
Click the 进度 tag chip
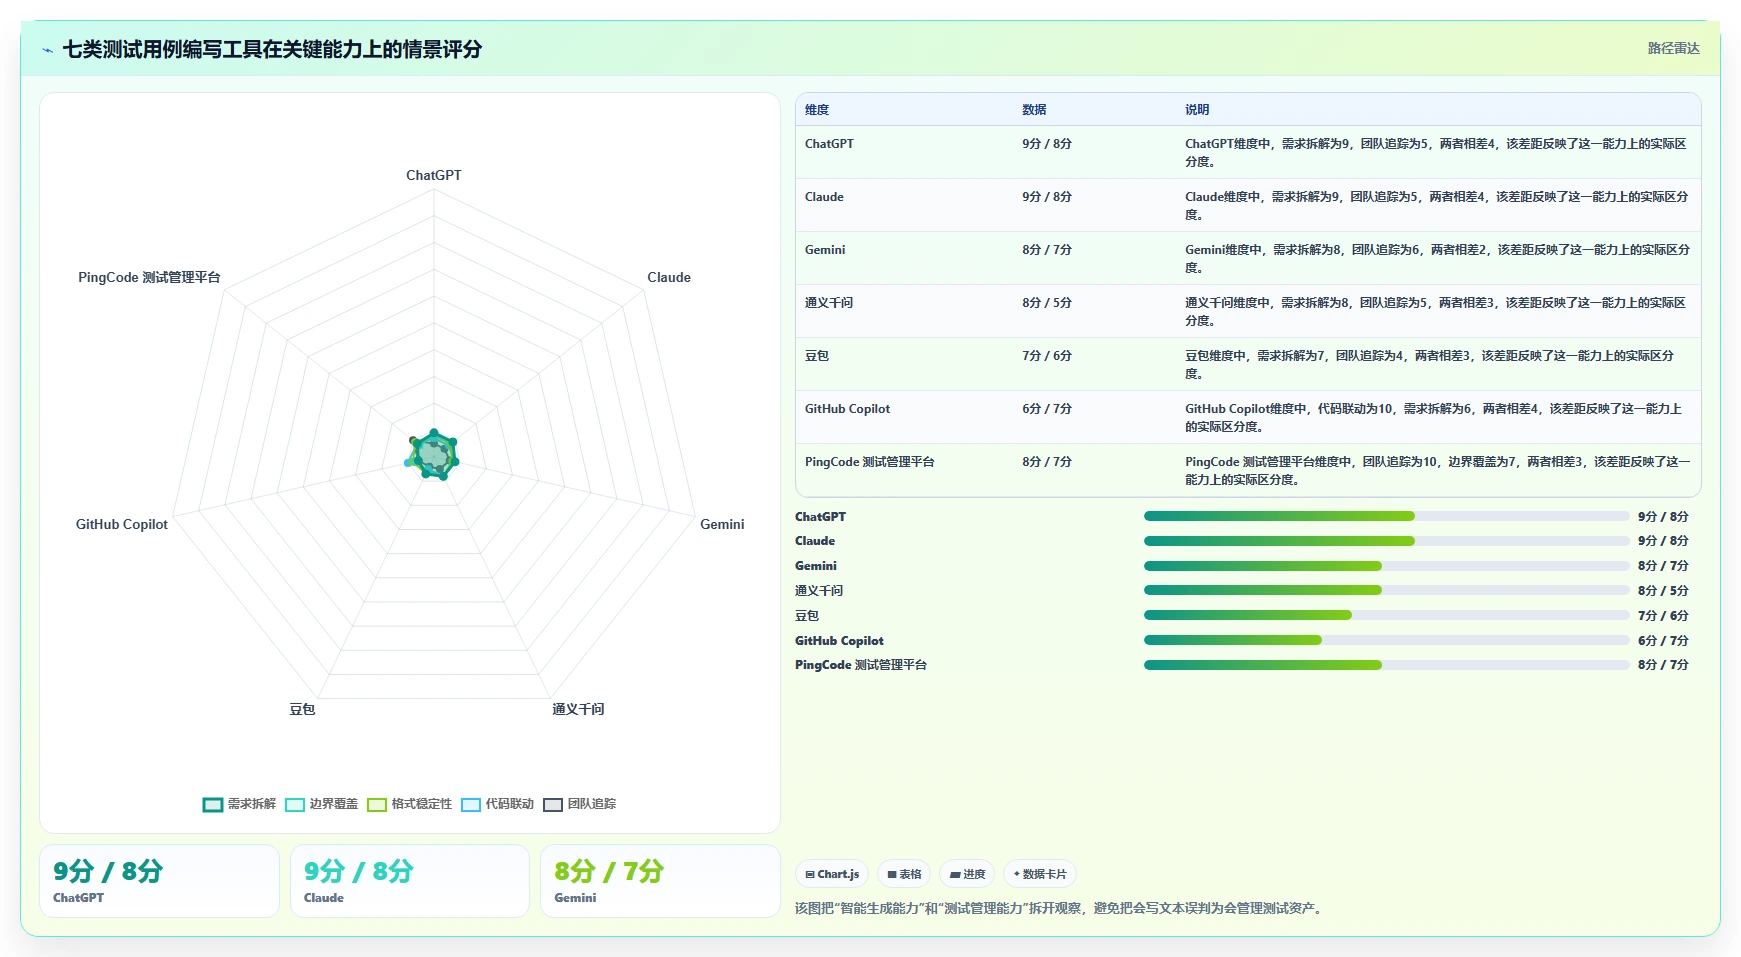967,874
